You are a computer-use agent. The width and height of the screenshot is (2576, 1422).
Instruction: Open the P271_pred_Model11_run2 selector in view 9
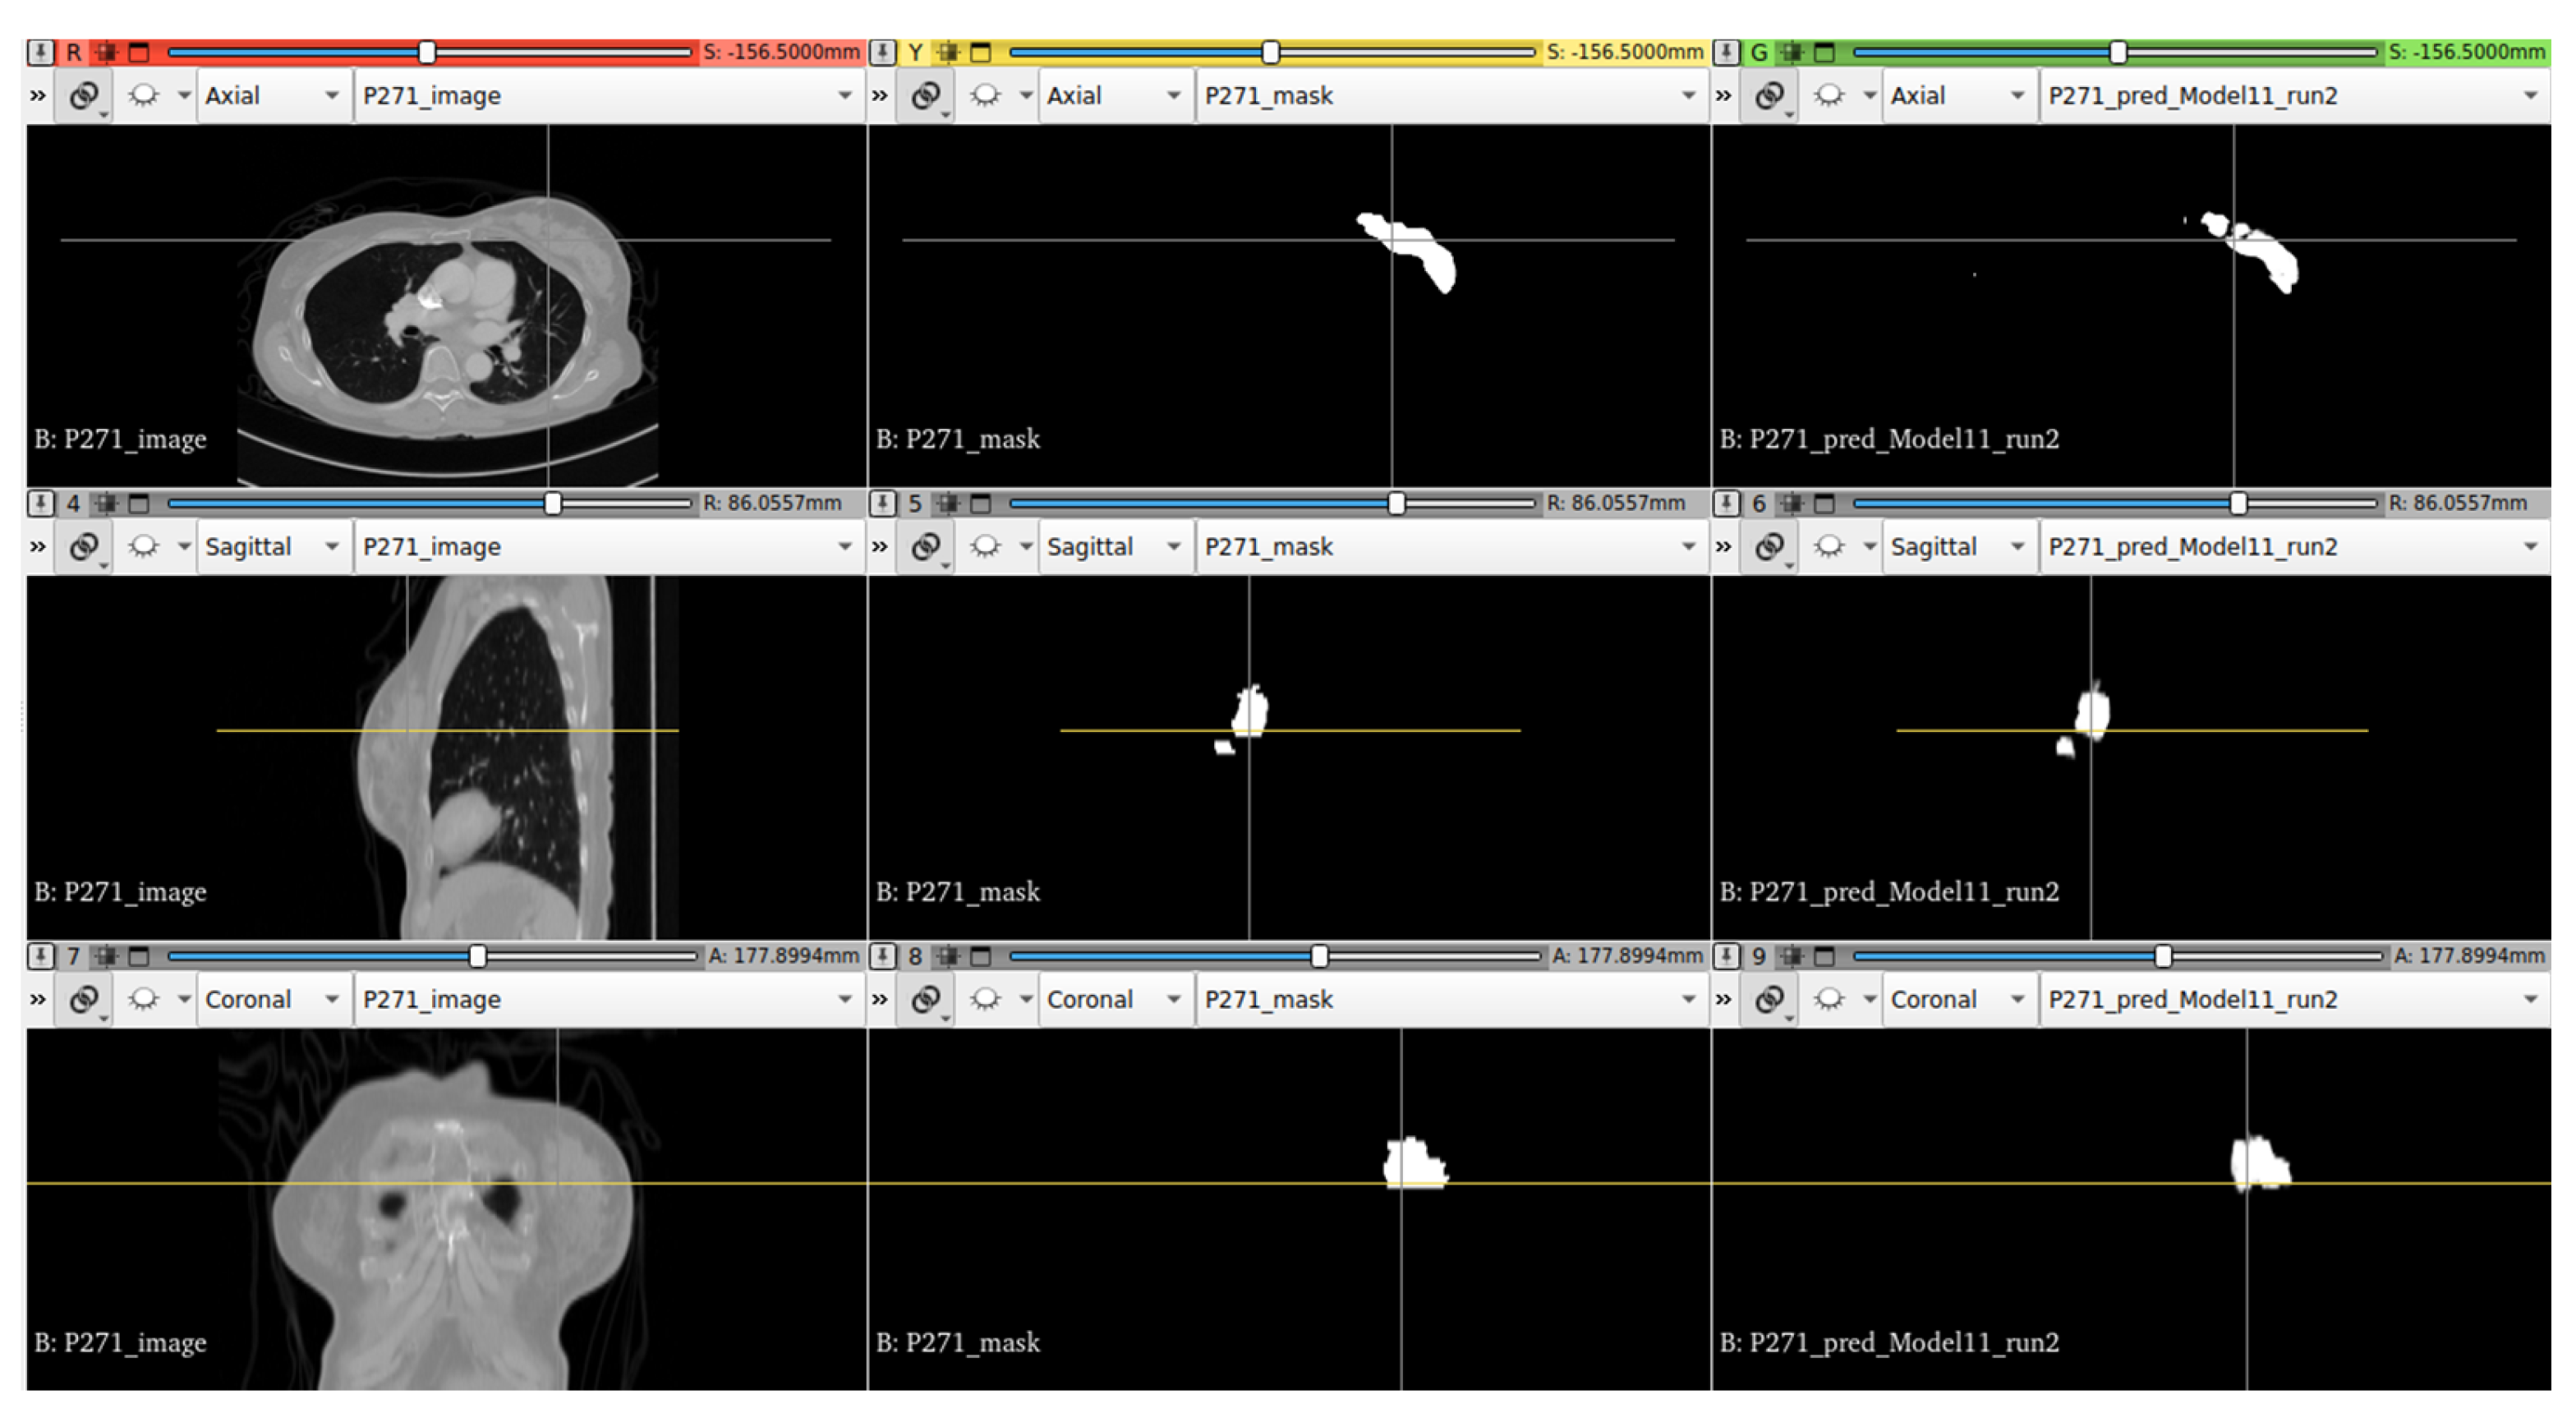tap(2294, 999)
